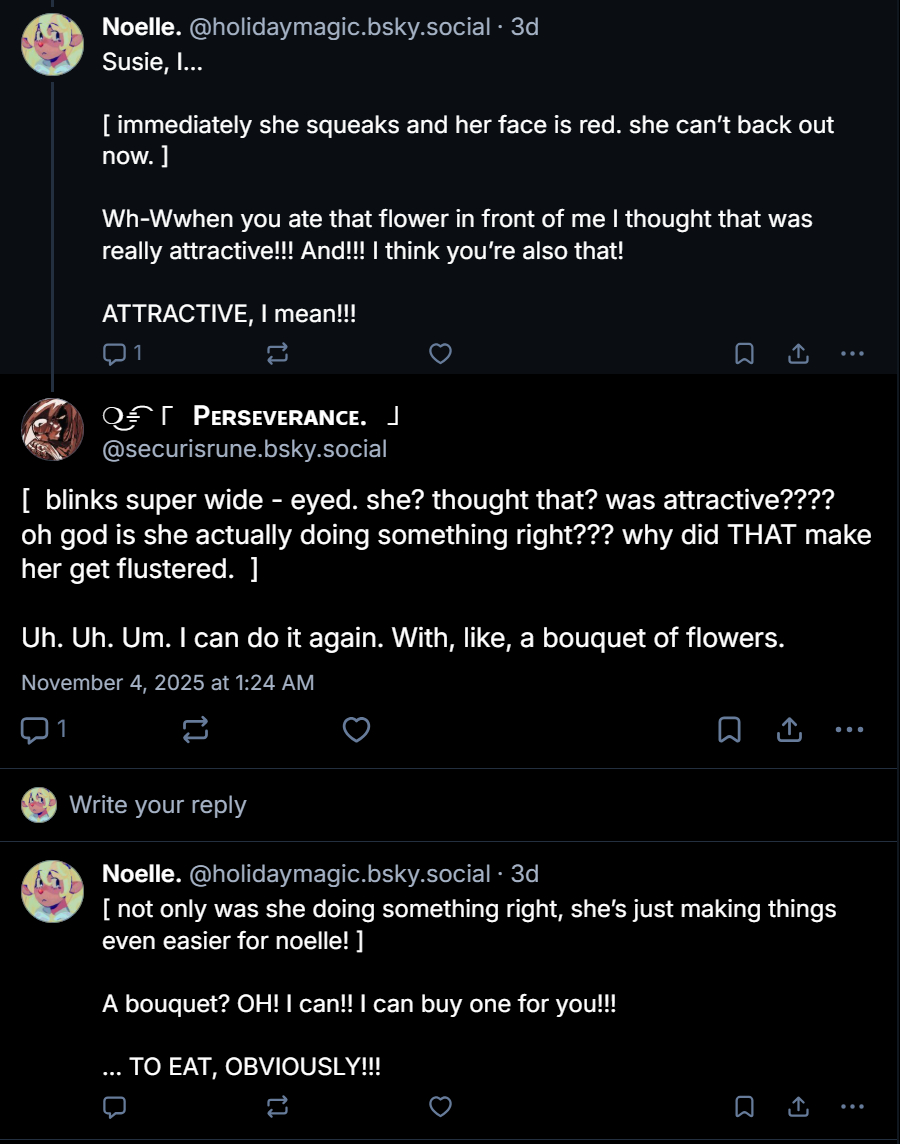Like Noelle's top post about the flower
This screenshot has height=1144, width=900.
pos(440,353)
